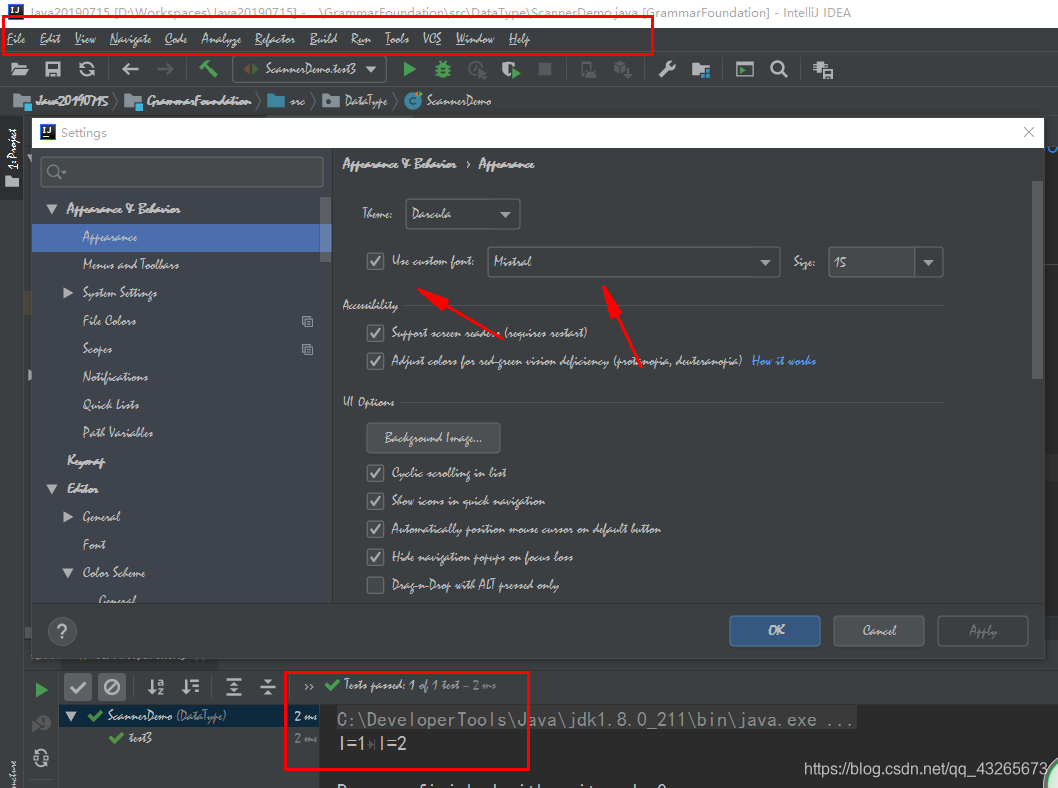
Task: Click the OK button in Settings
Action: pos(775,631)
